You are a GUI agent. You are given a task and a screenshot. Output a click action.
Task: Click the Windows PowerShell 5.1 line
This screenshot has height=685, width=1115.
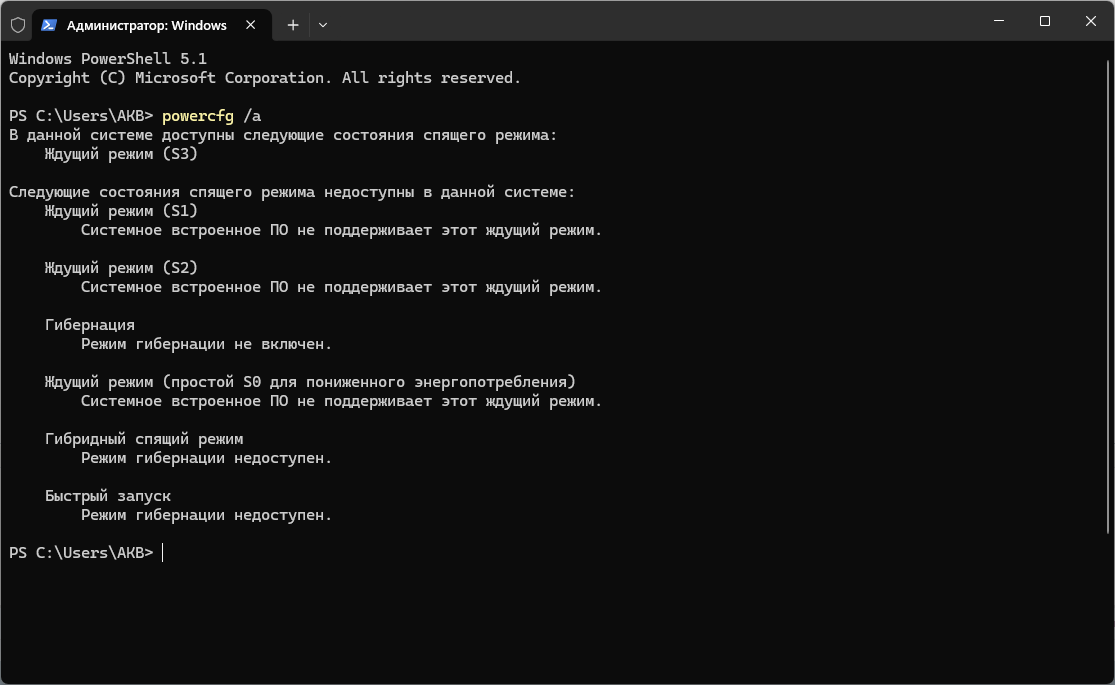point(108,59)
